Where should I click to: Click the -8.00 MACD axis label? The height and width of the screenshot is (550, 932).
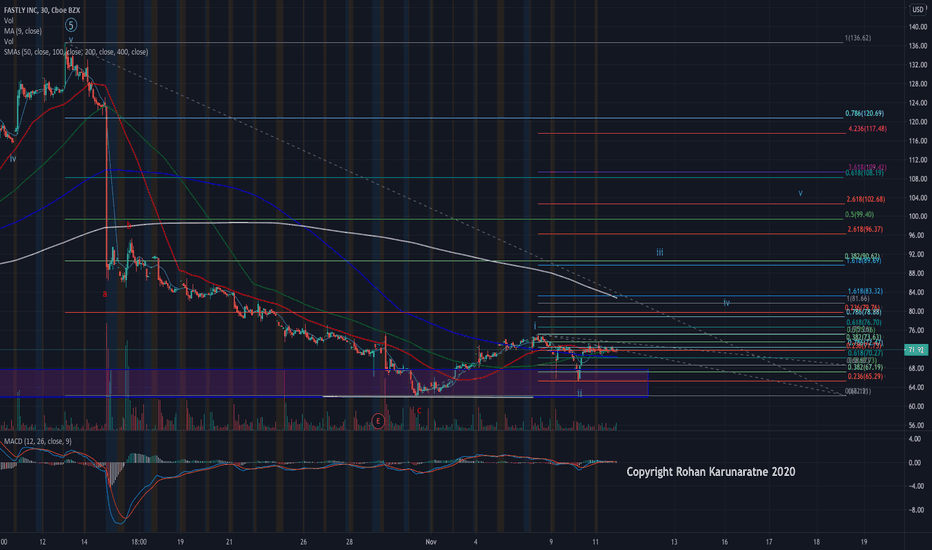pos(915,510)
